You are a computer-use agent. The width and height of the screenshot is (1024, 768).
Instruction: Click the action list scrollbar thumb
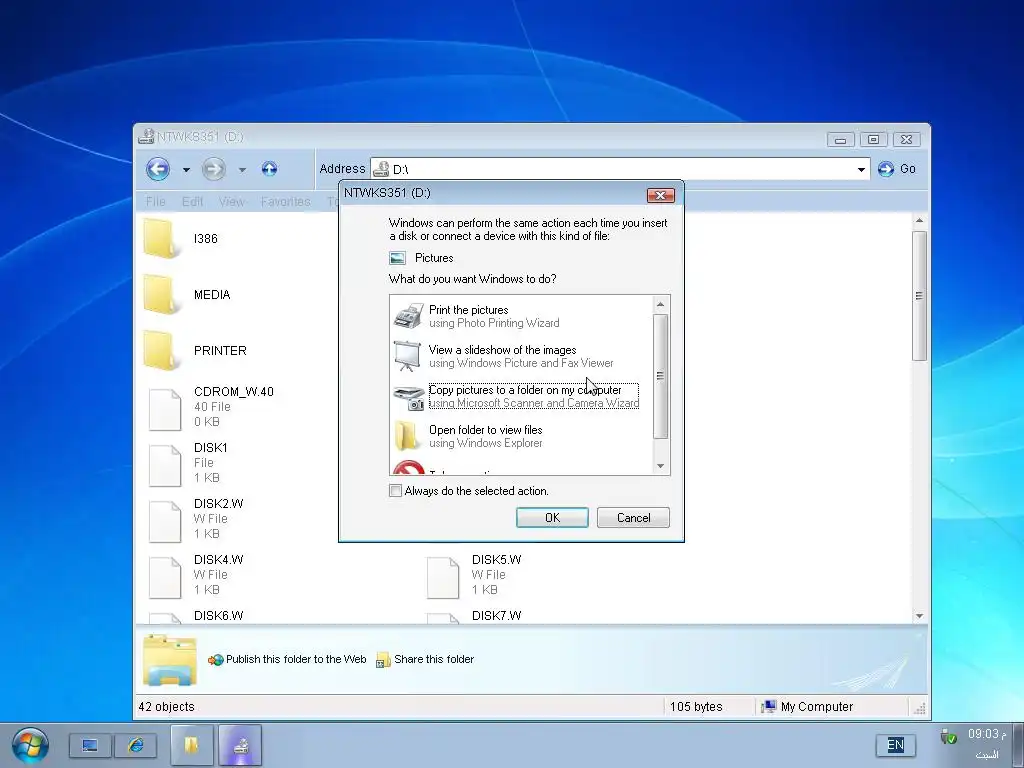tap(660, 376)
